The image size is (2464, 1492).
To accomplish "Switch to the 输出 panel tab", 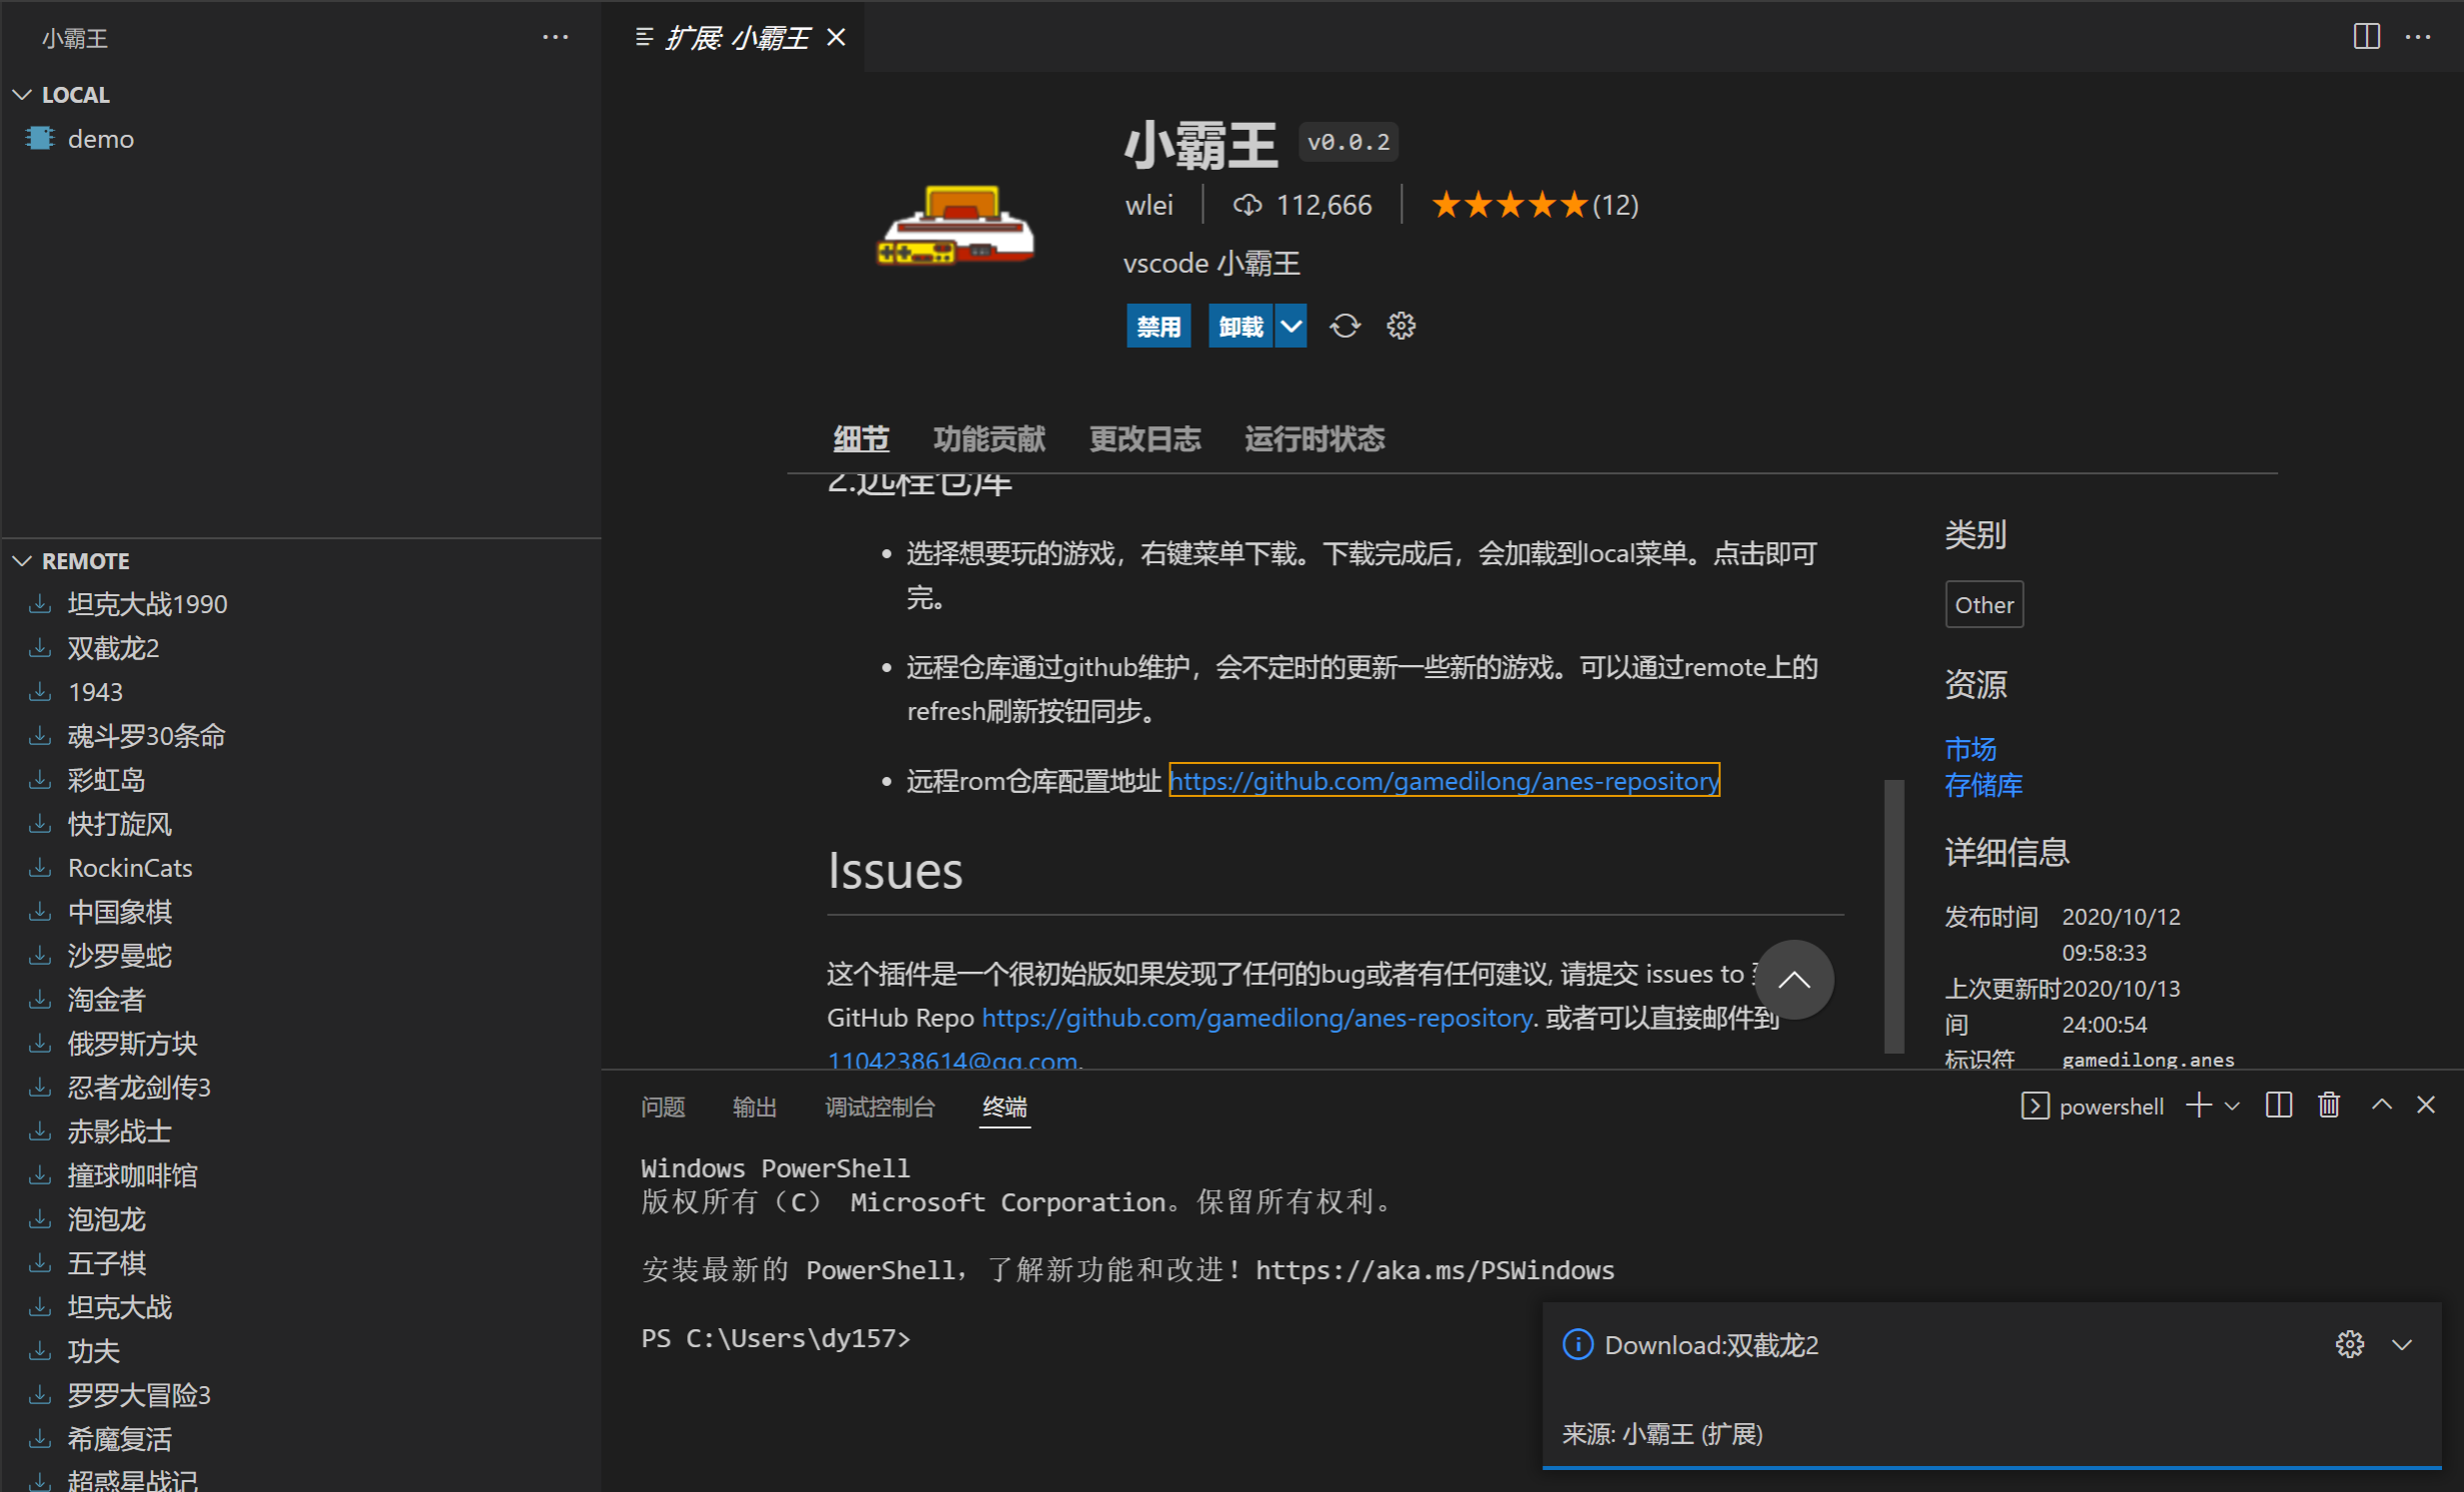I will 754,1107.
